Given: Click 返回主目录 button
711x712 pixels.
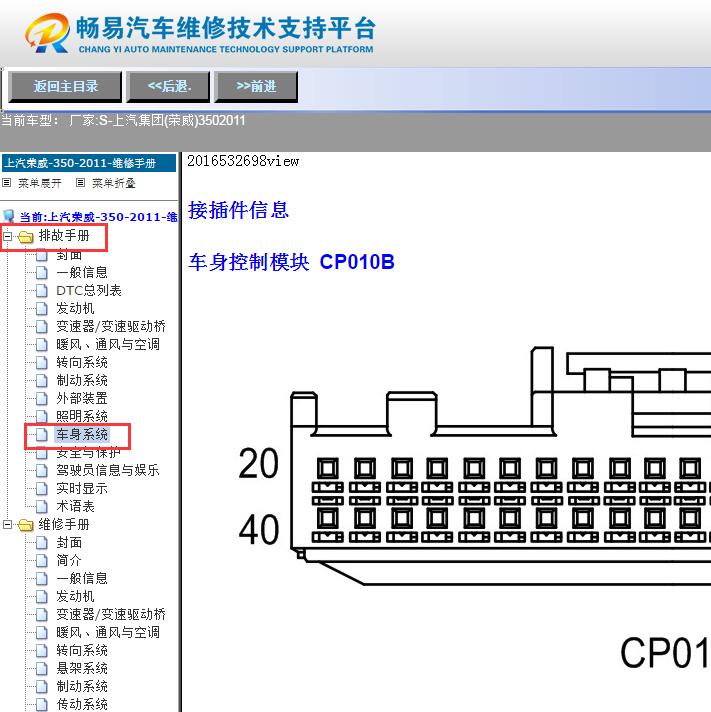Looking at the screenshot, I should pyautogui.click(x=65, y=86).
